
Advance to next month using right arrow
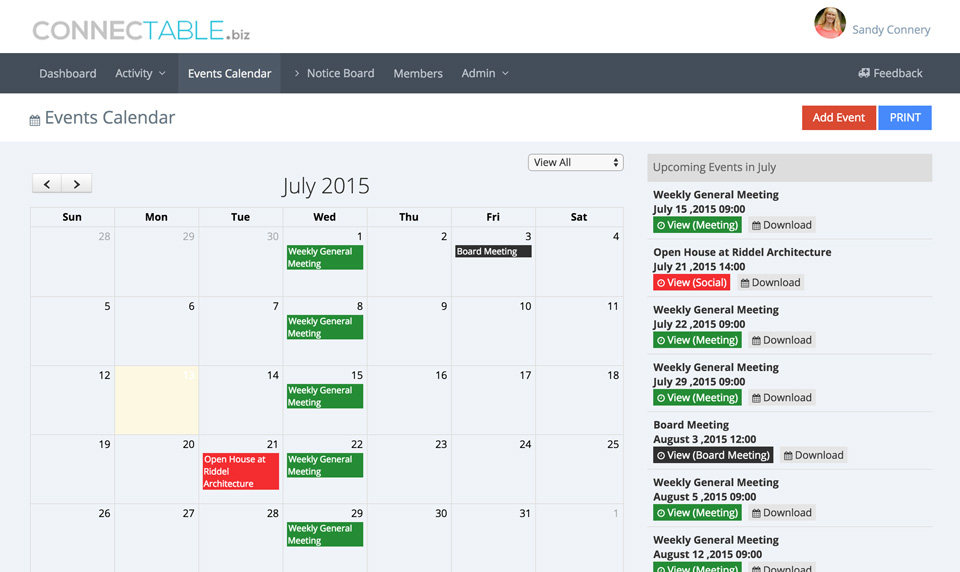[77, 184]
